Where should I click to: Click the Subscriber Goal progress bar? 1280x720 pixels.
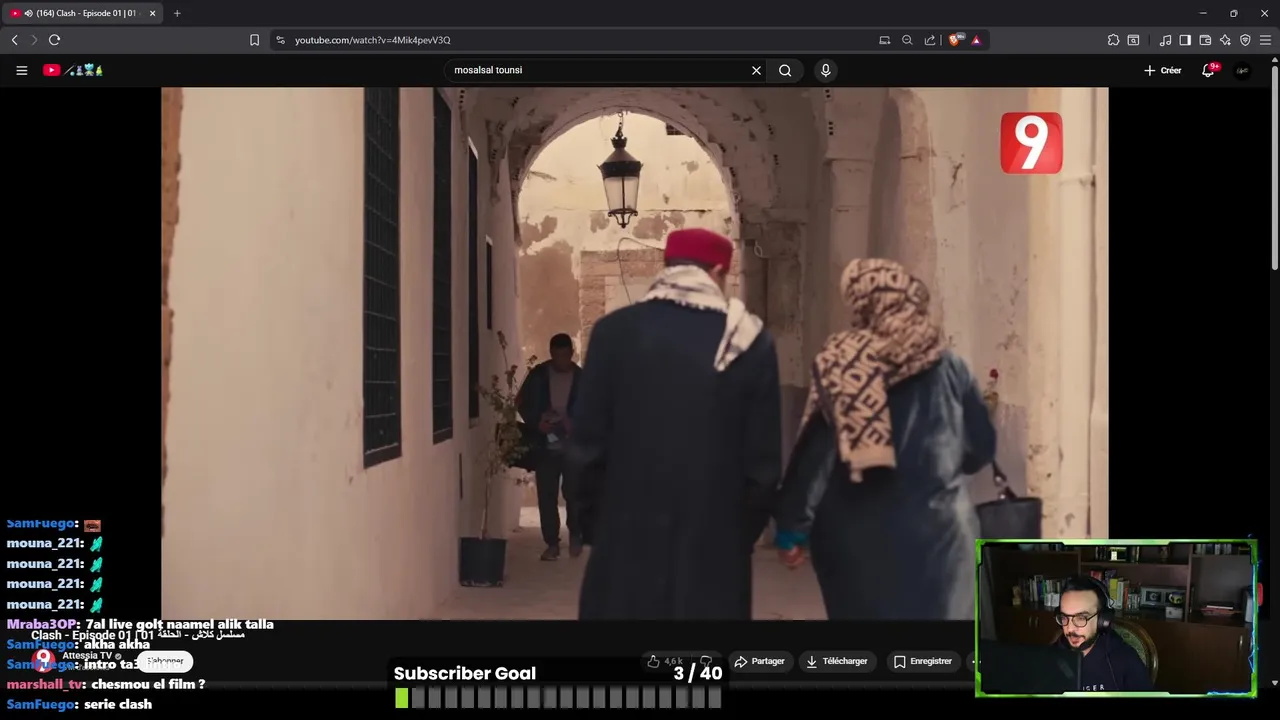coord(558,698)
